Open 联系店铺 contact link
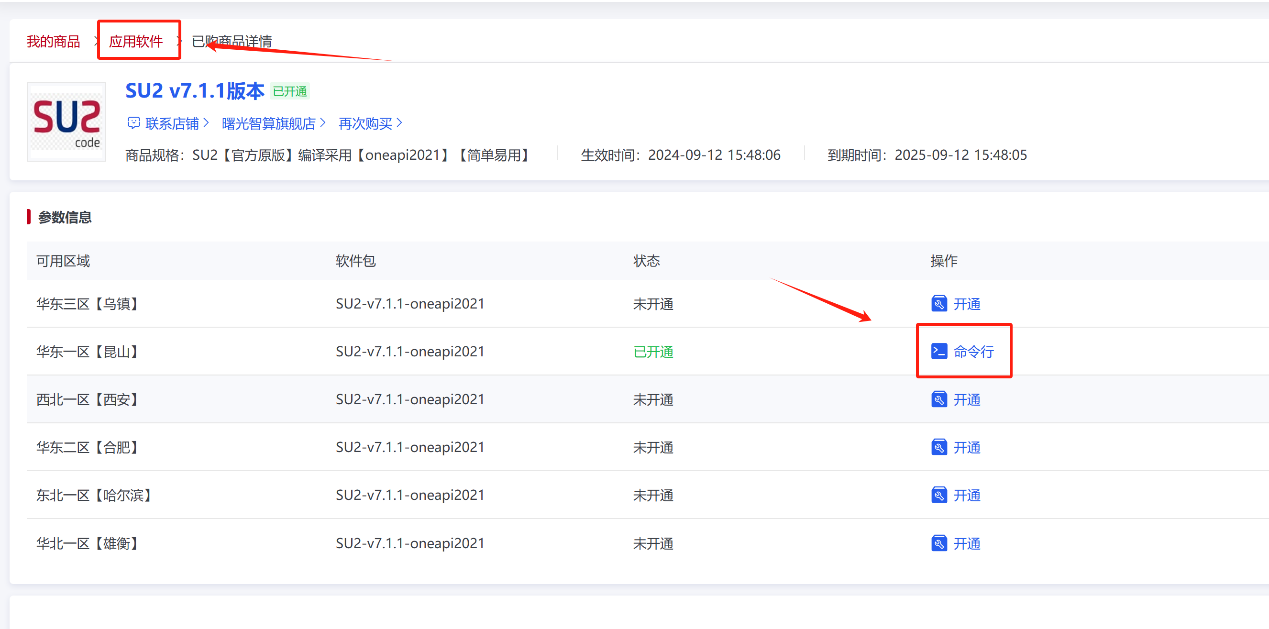The image size is (1269, 629). point(172,123)
